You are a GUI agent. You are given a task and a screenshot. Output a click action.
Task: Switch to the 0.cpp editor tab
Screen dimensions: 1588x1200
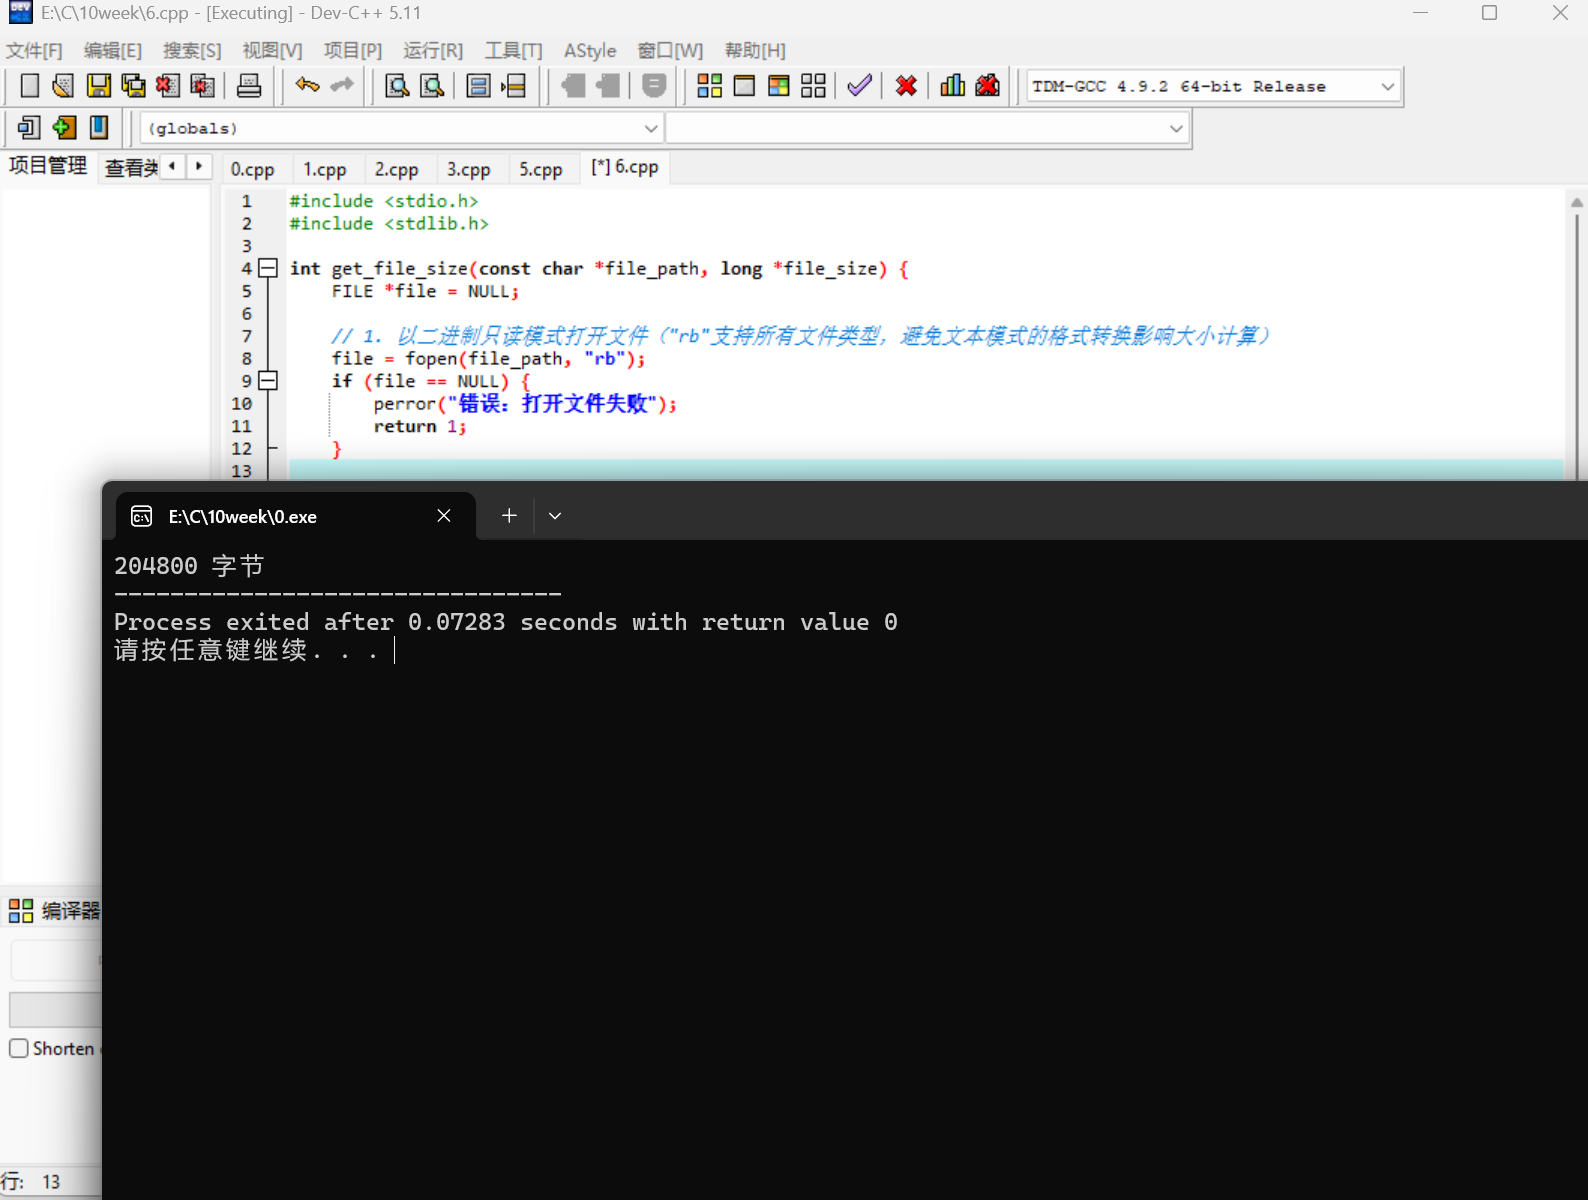(252, 169)
